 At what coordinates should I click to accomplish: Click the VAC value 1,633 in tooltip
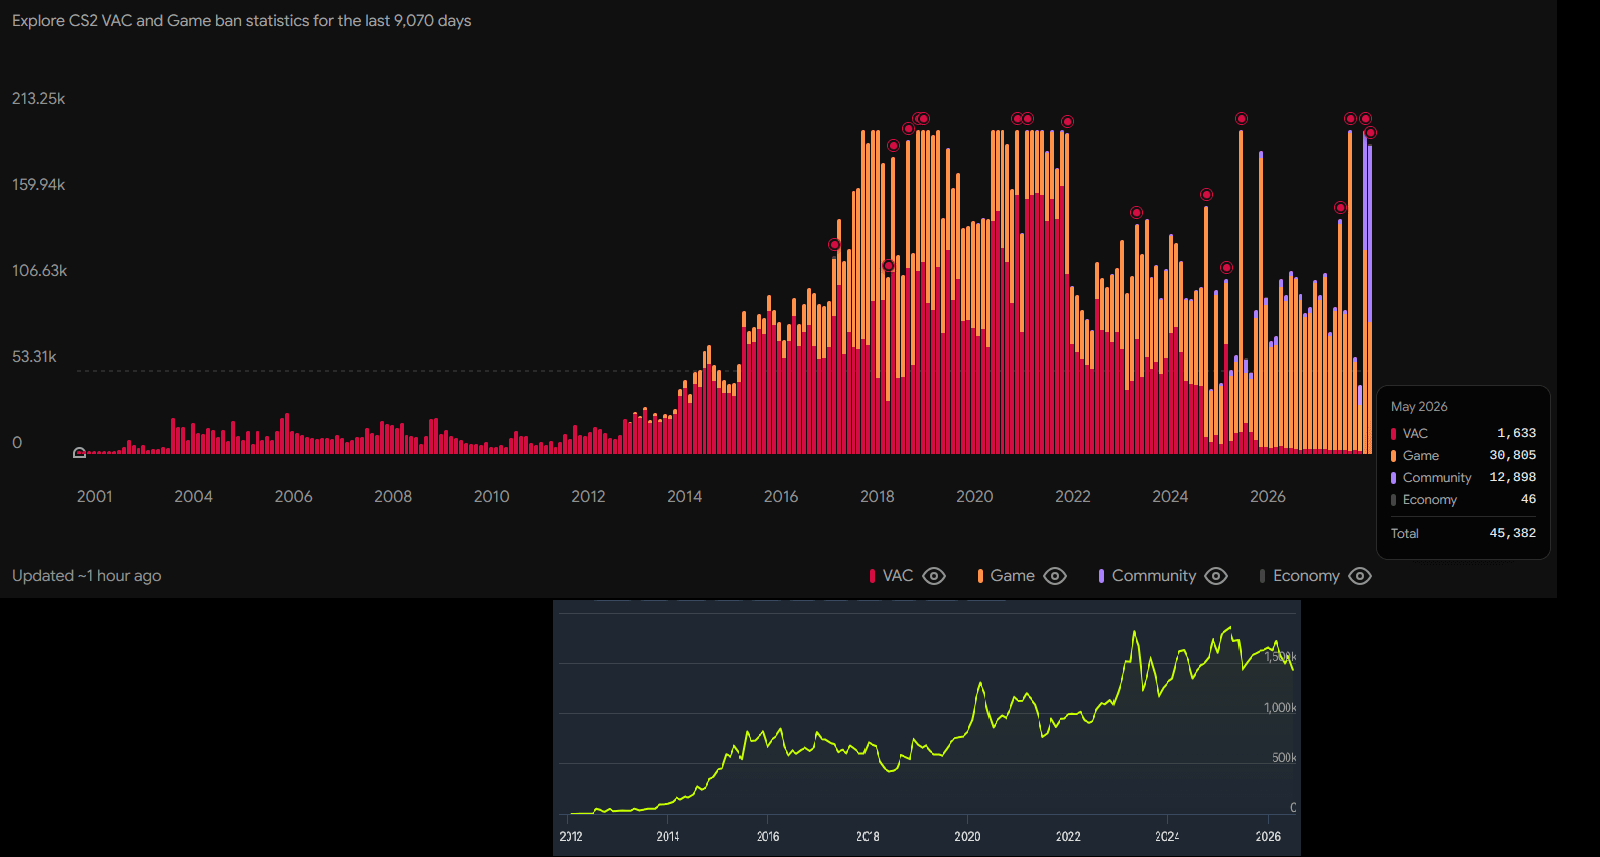(x=1516, y=434)
